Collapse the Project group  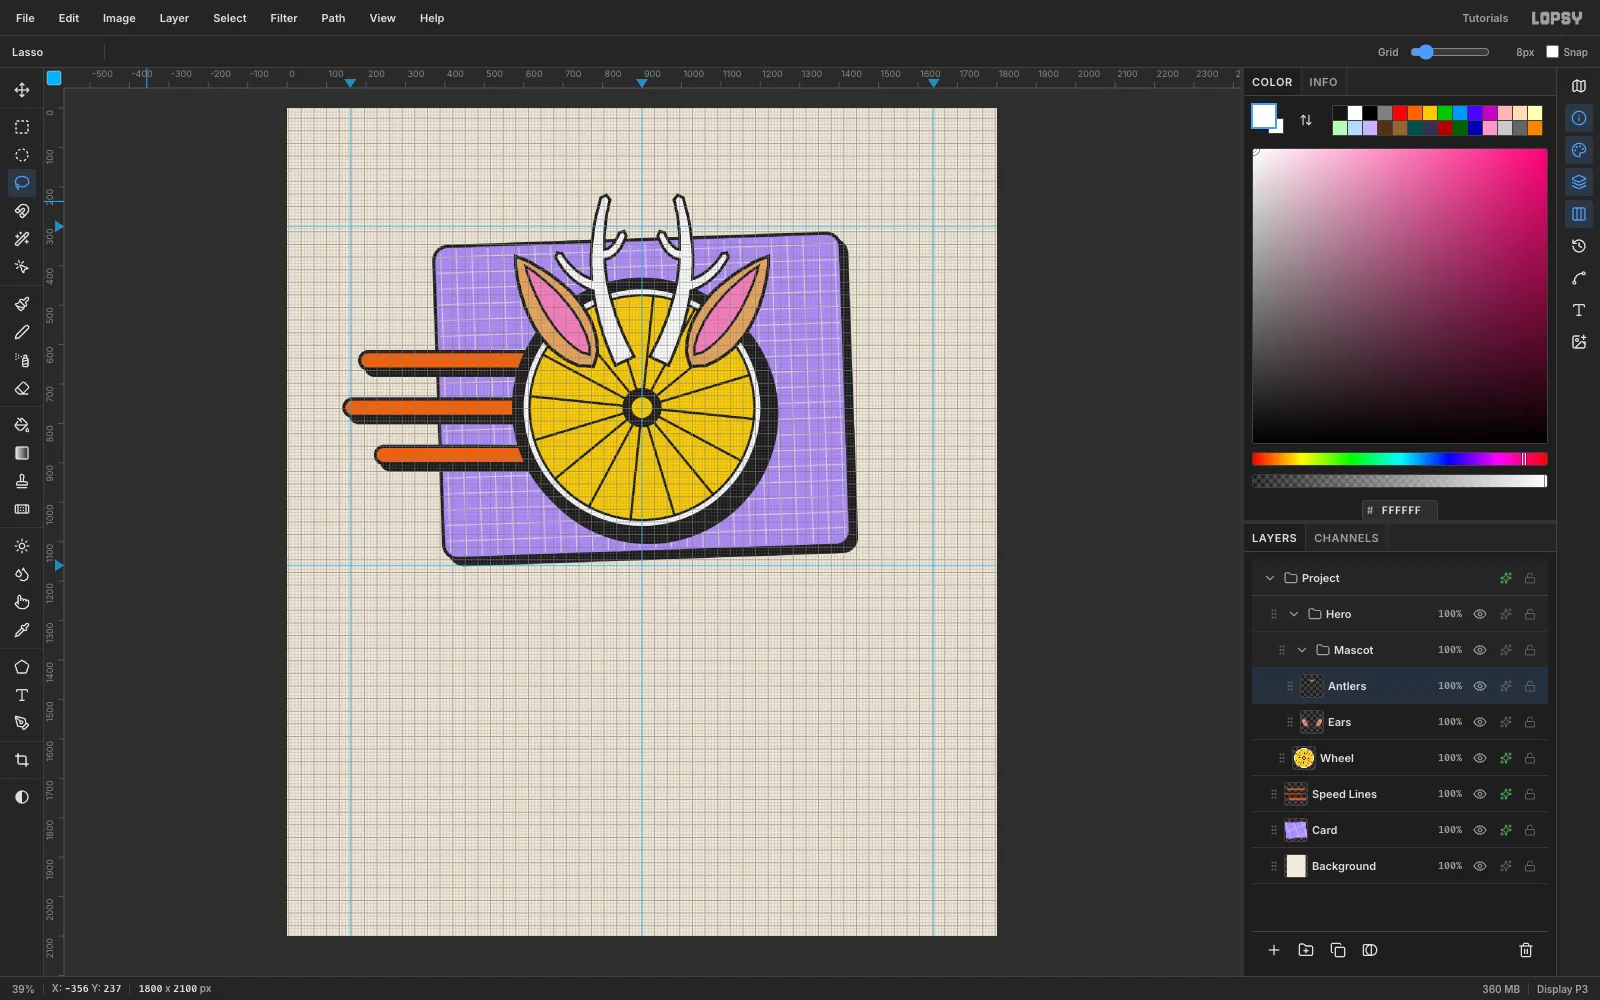(x=1270, y=578)
